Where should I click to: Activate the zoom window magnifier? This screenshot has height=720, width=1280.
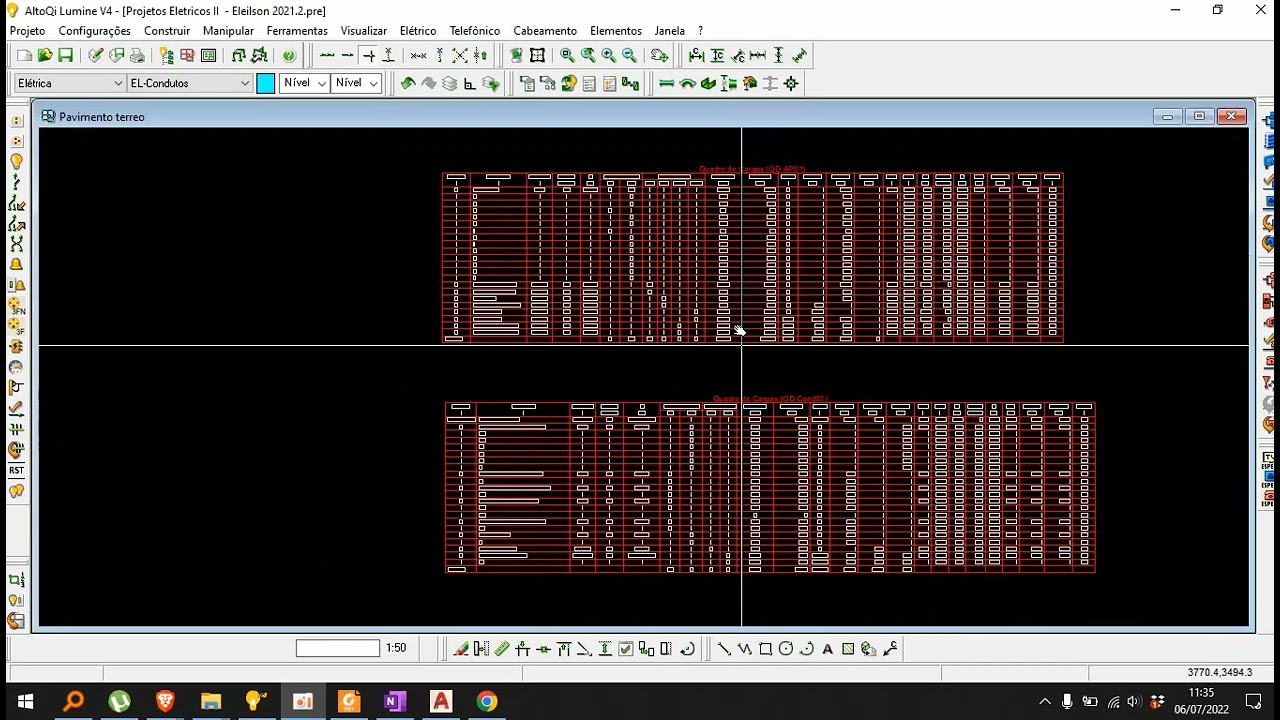point(567,55)
